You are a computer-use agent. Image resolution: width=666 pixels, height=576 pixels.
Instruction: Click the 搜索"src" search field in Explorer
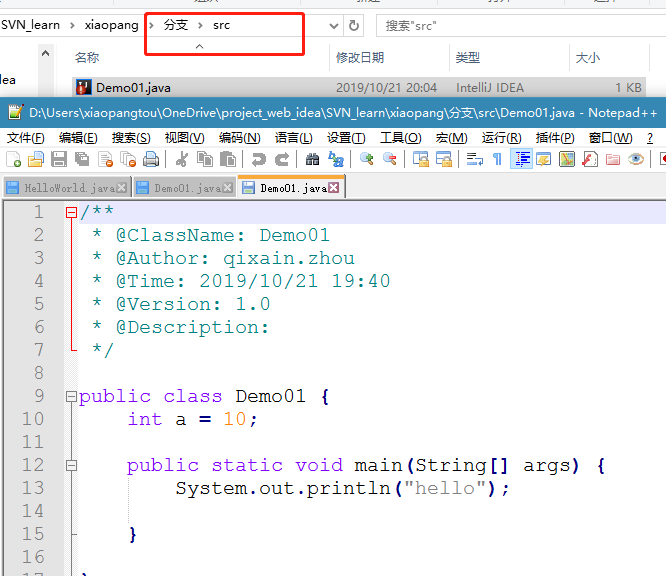point(521,26)
